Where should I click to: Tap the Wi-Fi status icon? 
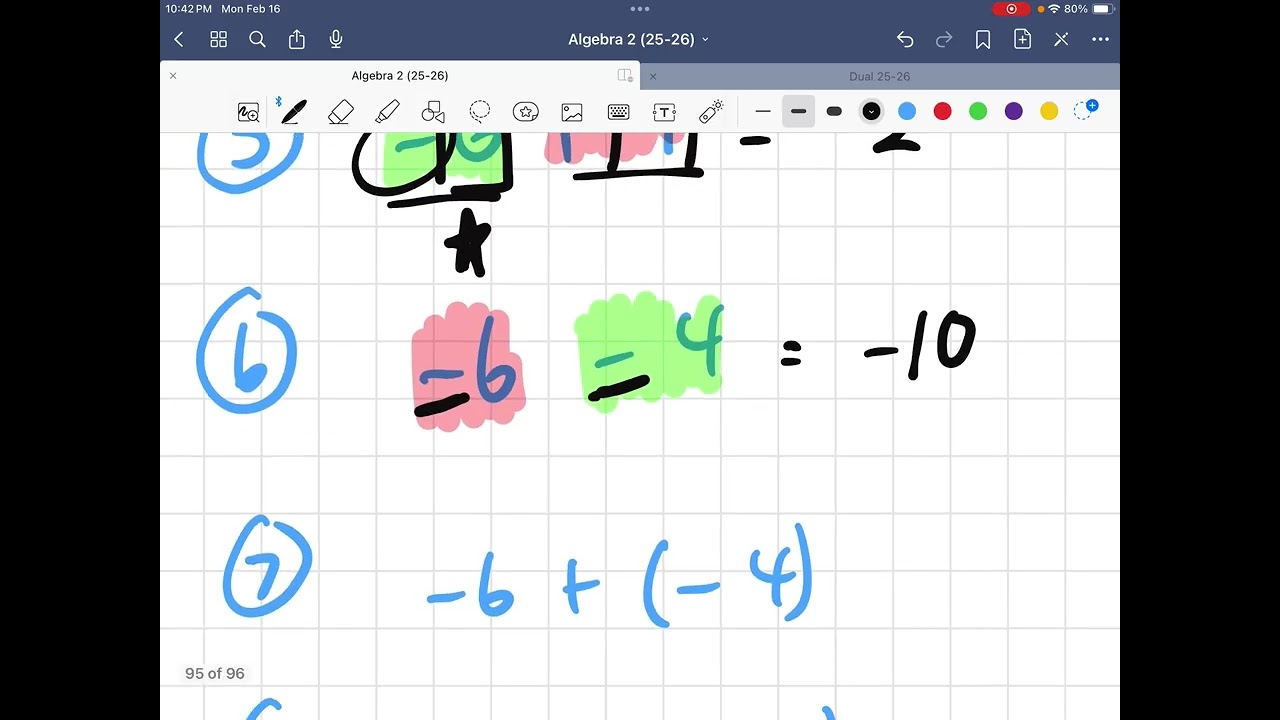point(1054,8)
